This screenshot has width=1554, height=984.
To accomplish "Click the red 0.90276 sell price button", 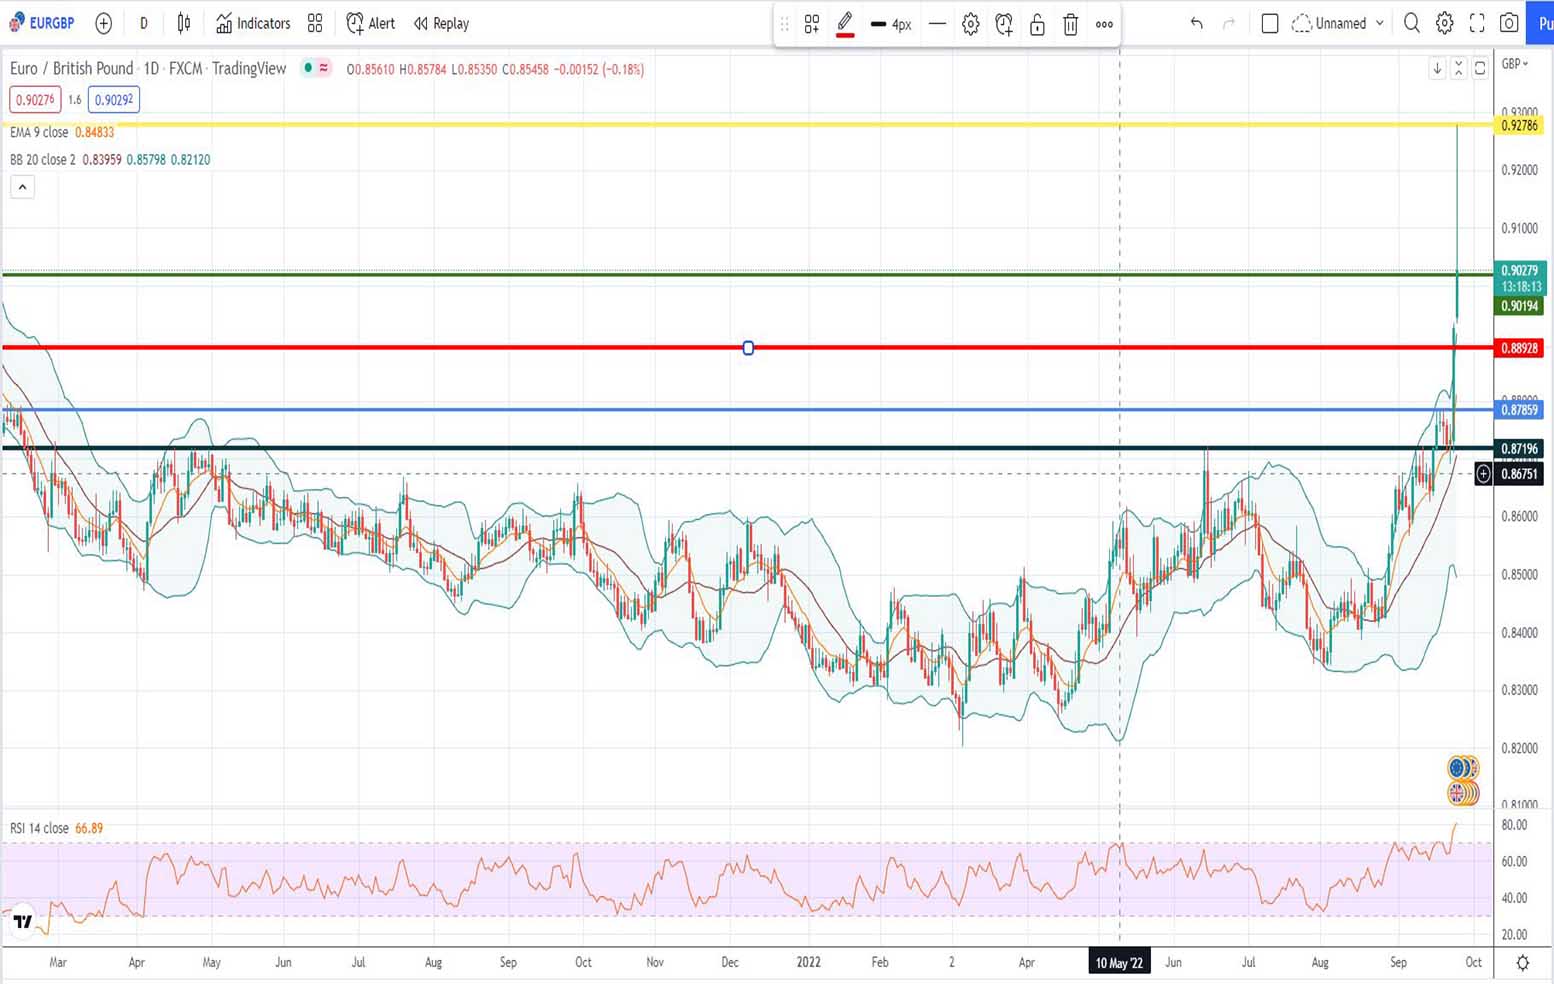I will tap(35, 100).
